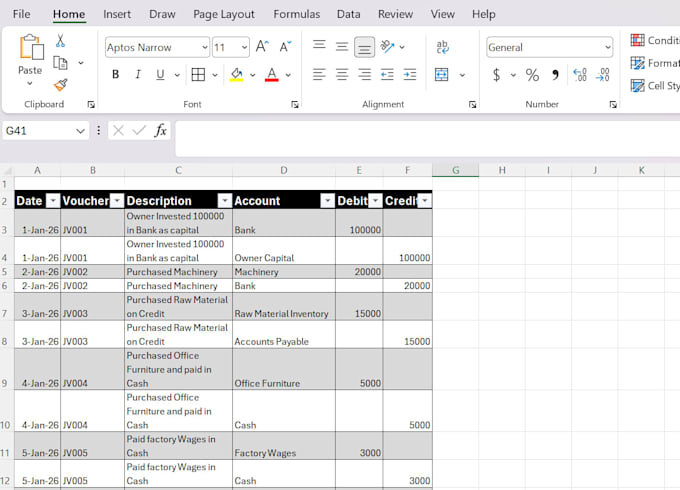
Task: Select the Raw Material Inventory cell
Action: 284,307
